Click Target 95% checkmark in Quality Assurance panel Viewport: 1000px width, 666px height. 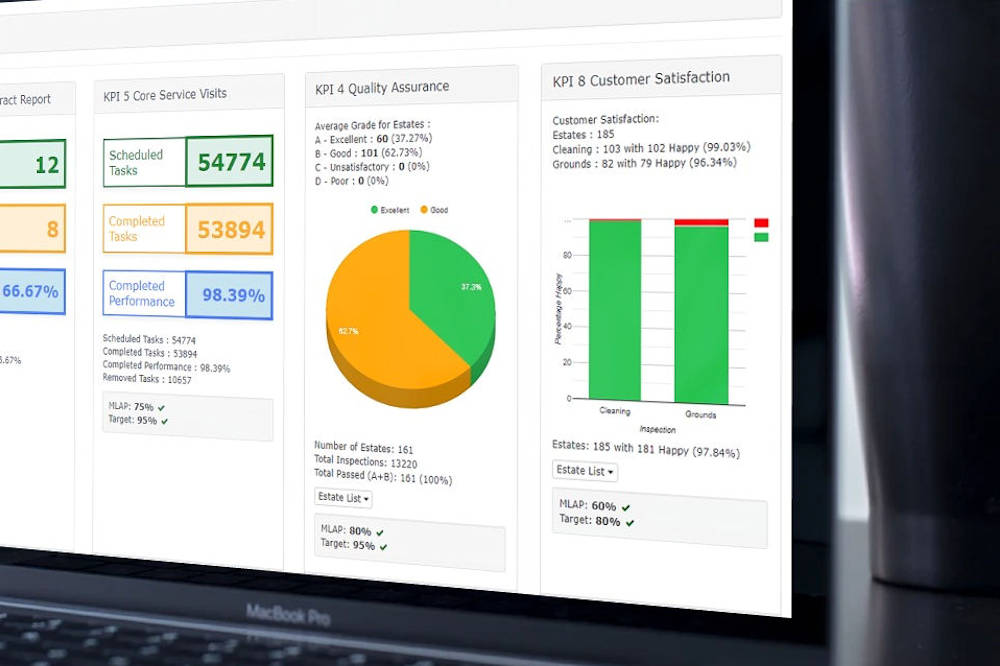pos(383,547)
